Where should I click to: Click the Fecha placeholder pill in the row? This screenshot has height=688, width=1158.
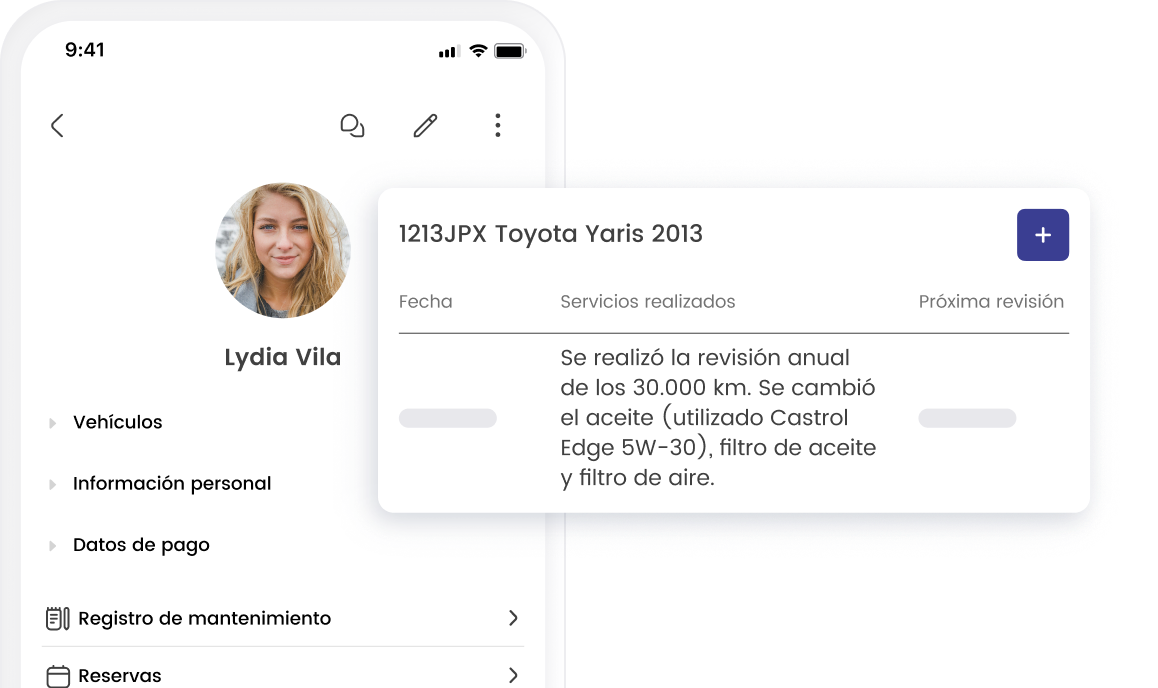(x=448, y=418)
